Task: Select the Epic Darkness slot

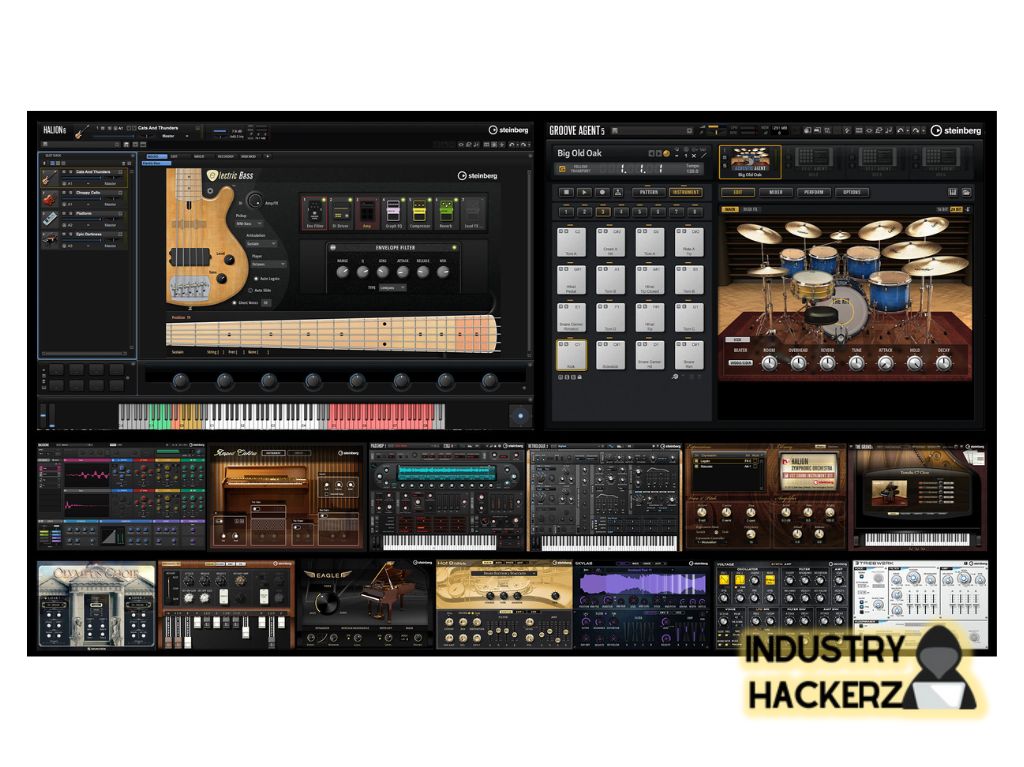Action: click(85, 239)
